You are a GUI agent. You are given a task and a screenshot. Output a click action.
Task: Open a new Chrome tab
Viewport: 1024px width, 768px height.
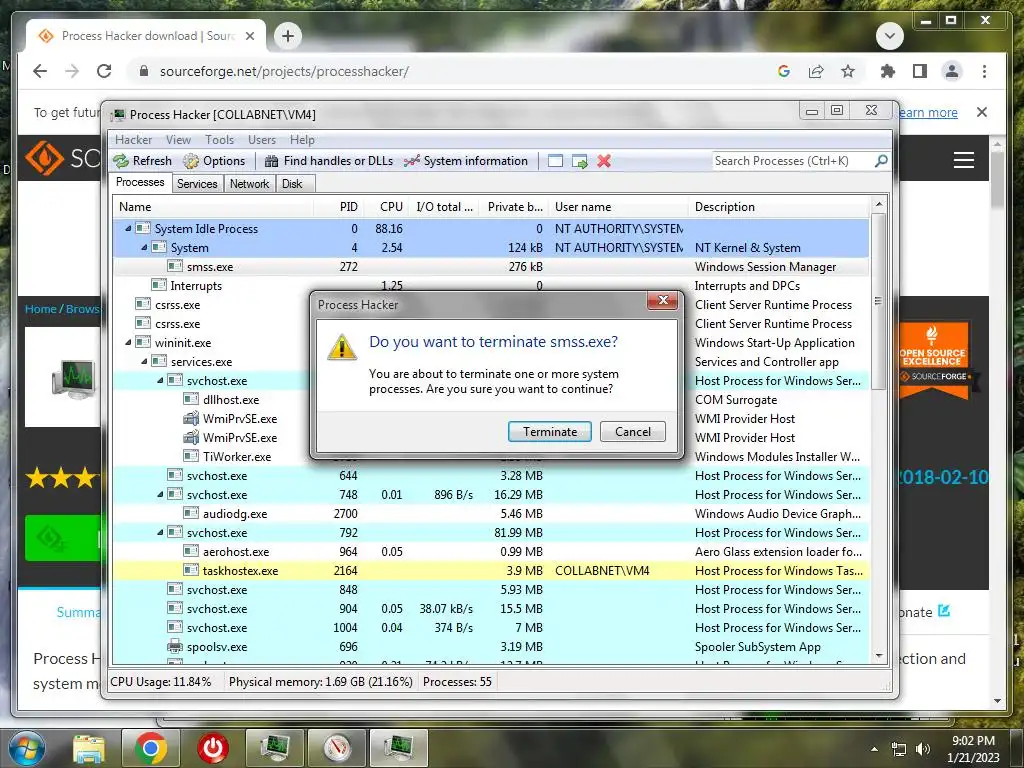pyautogui.click(x=288, y=36)
